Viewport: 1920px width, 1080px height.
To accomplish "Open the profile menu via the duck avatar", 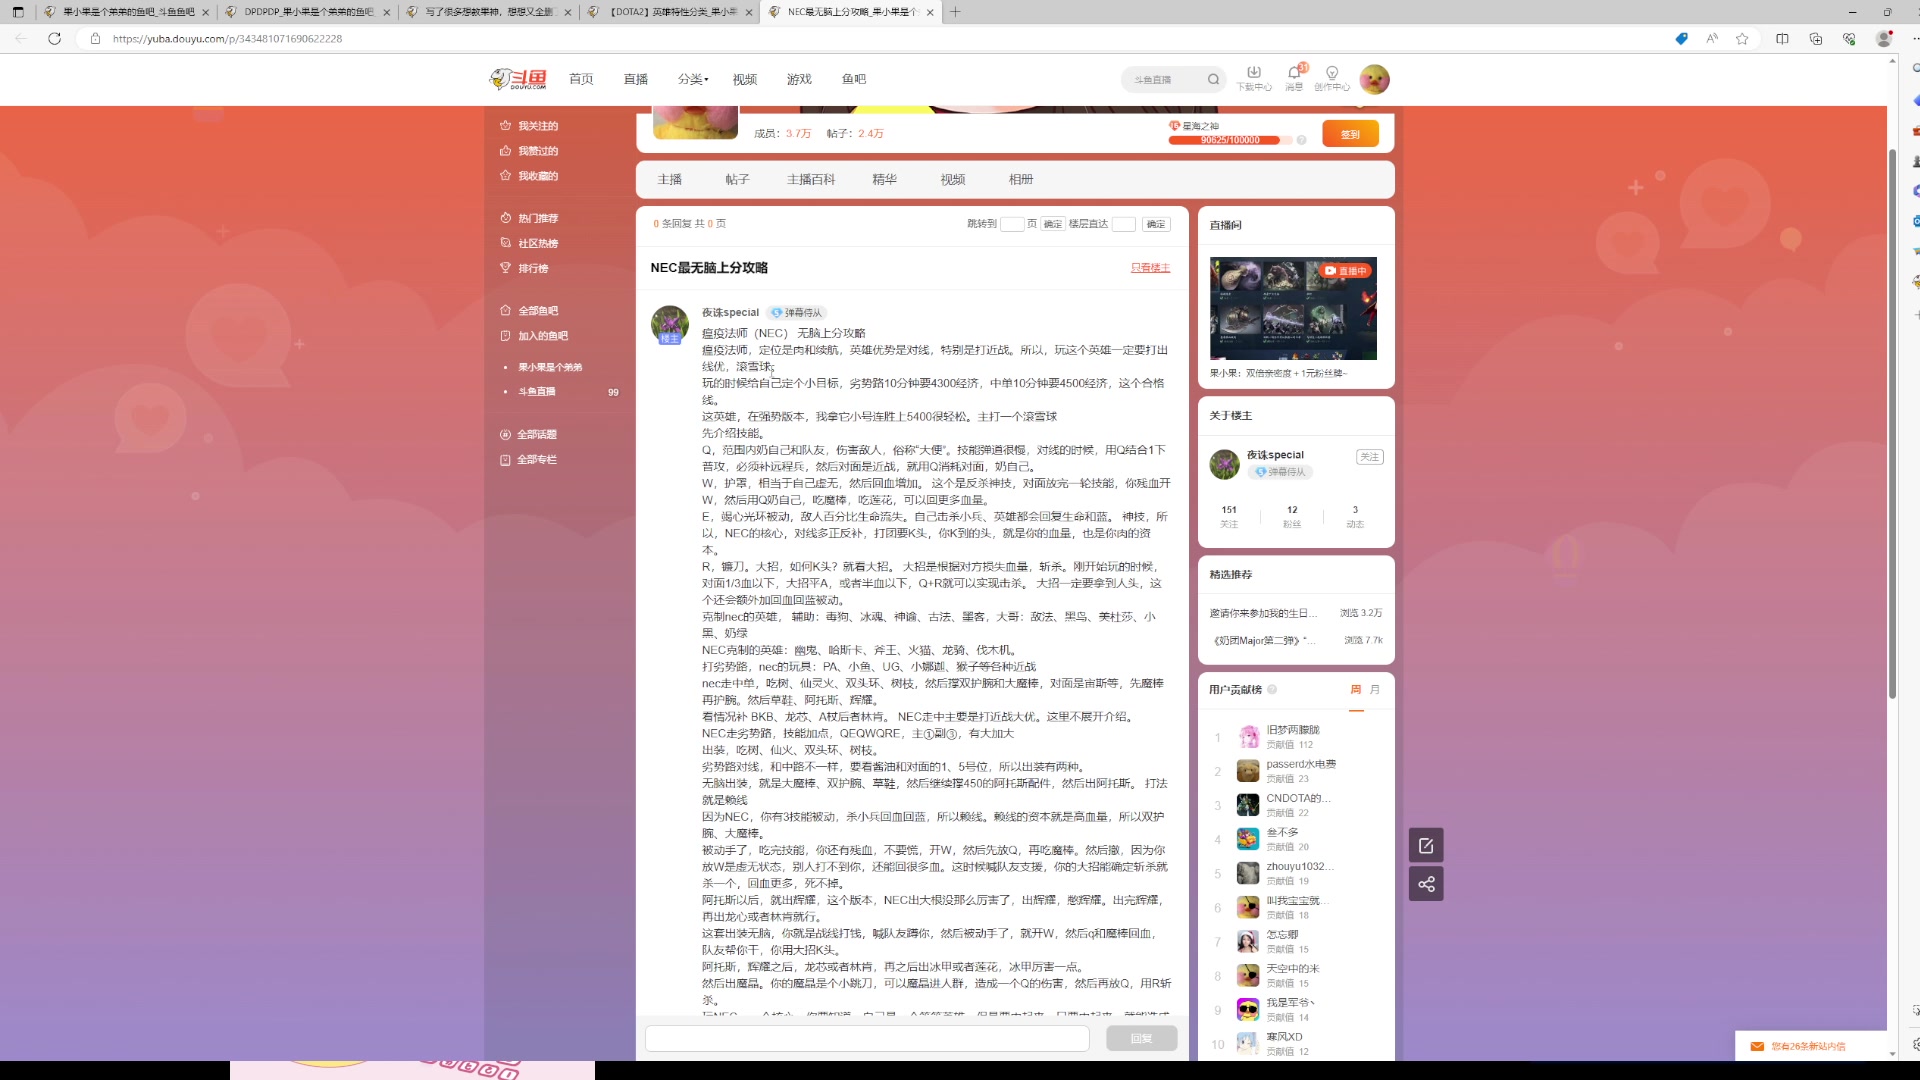I will tap(1375, 79).
